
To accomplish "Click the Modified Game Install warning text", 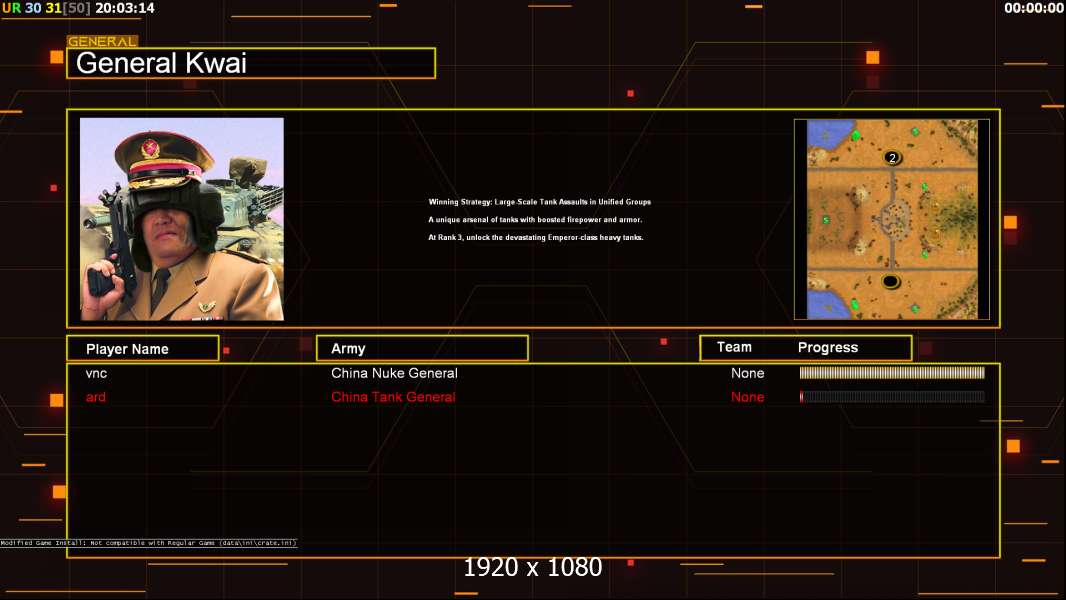I will 149,543.
